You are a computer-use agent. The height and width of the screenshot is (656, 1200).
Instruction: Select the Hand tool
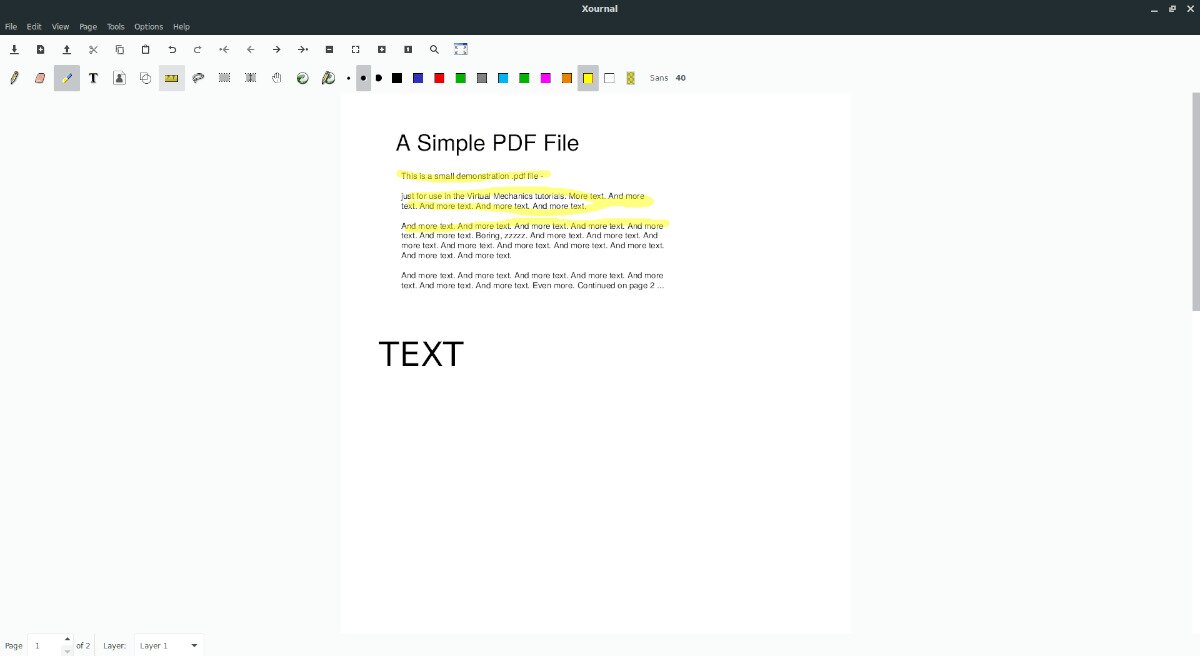coord(277,78)
